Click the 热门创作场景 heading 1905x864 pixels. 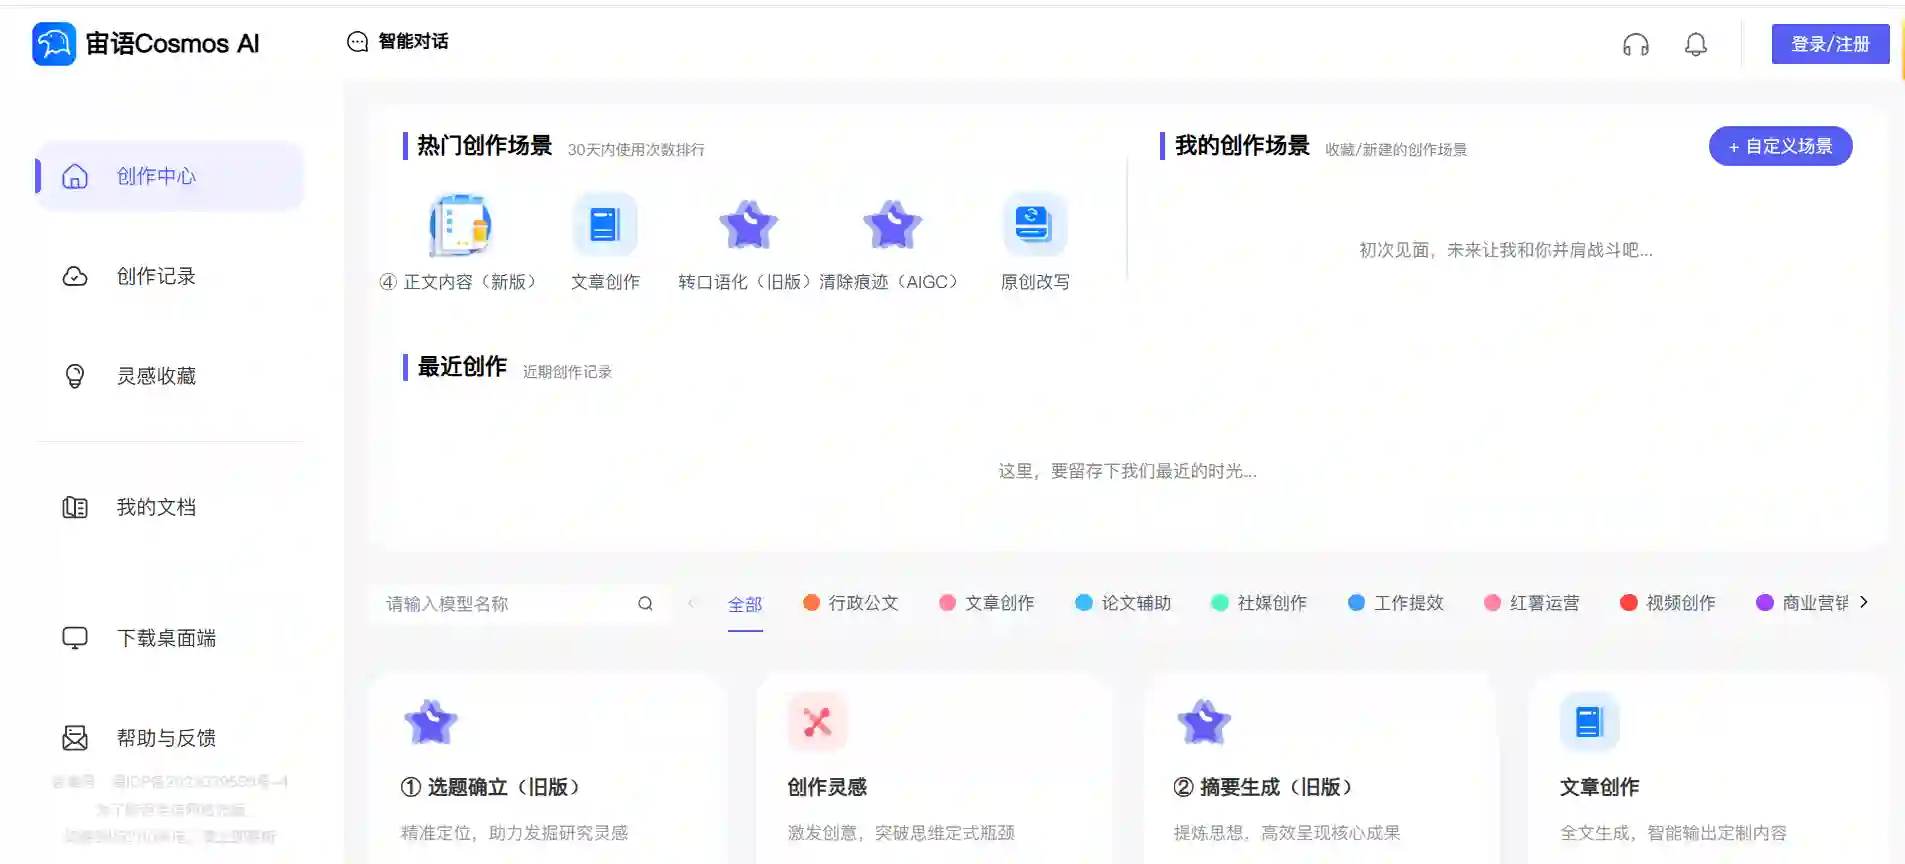tap(484, 146)
